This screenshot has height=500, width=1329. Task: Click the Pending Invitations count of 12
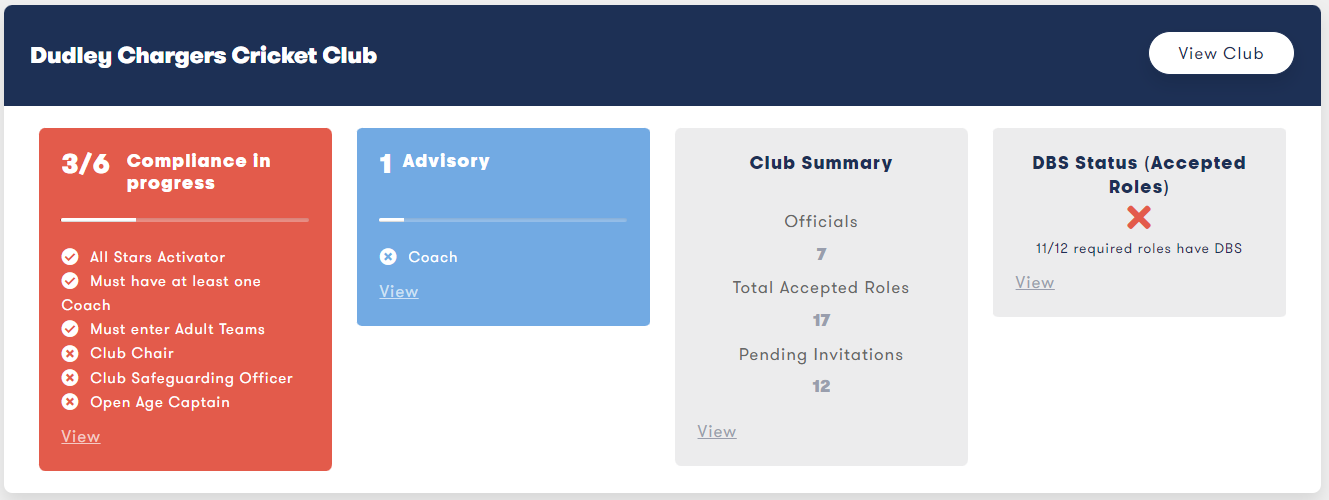[821, 386]
